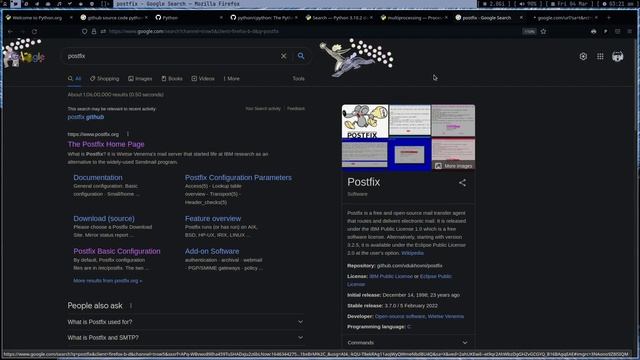
Task: Open Add-on Software link
Action: (x=212, y=251)
